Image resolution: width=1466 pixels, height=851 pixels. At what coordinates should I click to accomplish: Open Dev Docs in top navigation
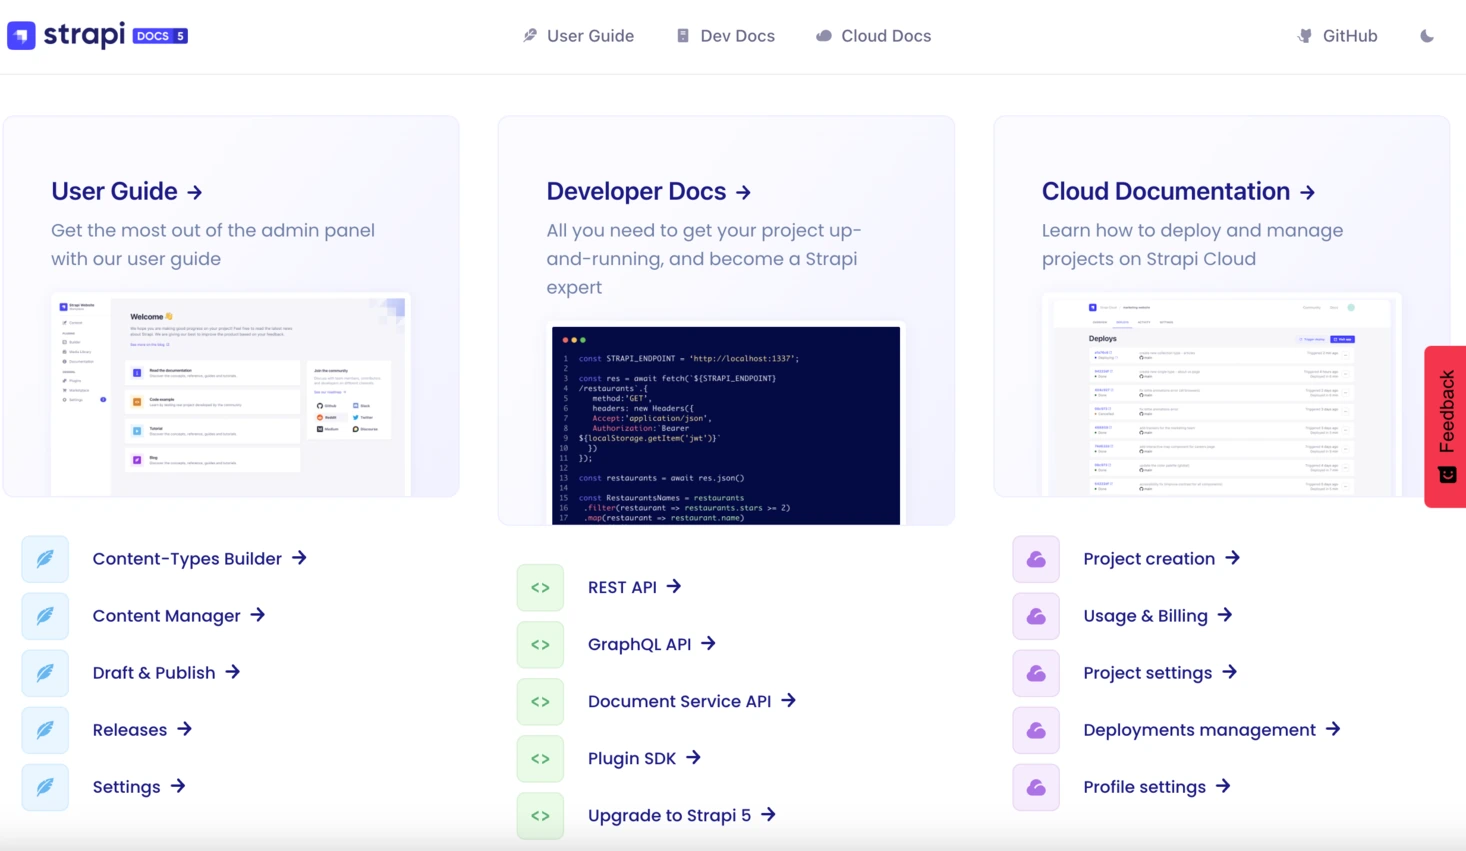pyautogui.click(x=726, y=36)
